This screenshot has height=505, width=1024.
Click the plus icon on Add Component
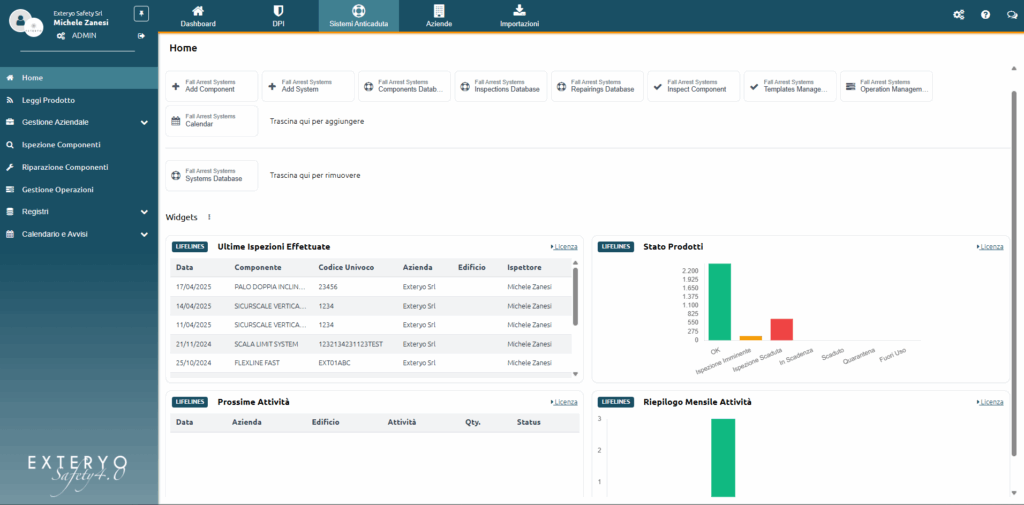(175, 86)
